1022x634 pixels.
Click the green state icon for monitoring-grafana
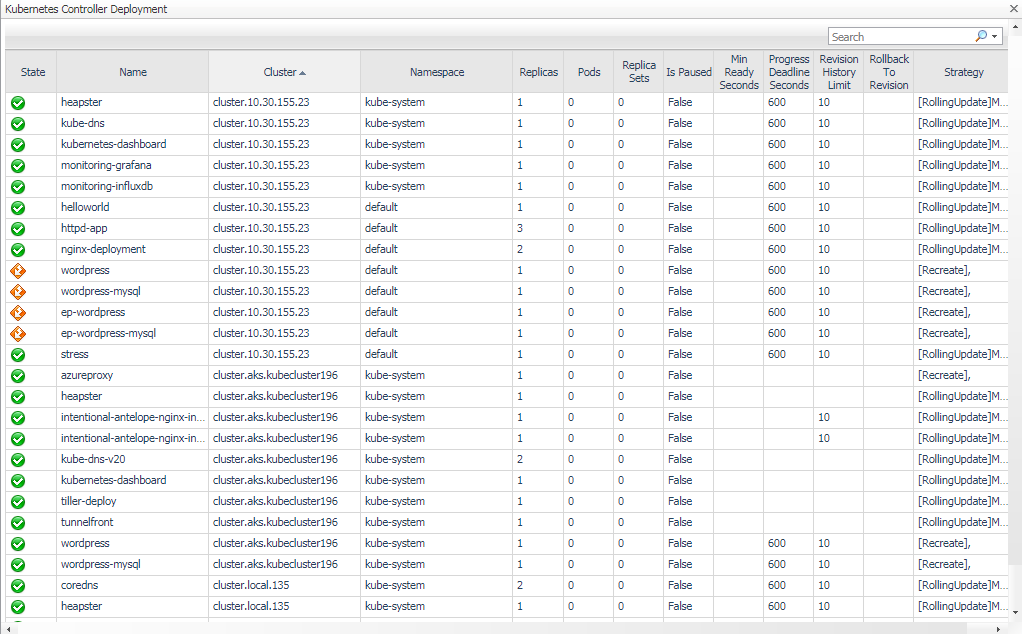[18, 166]
